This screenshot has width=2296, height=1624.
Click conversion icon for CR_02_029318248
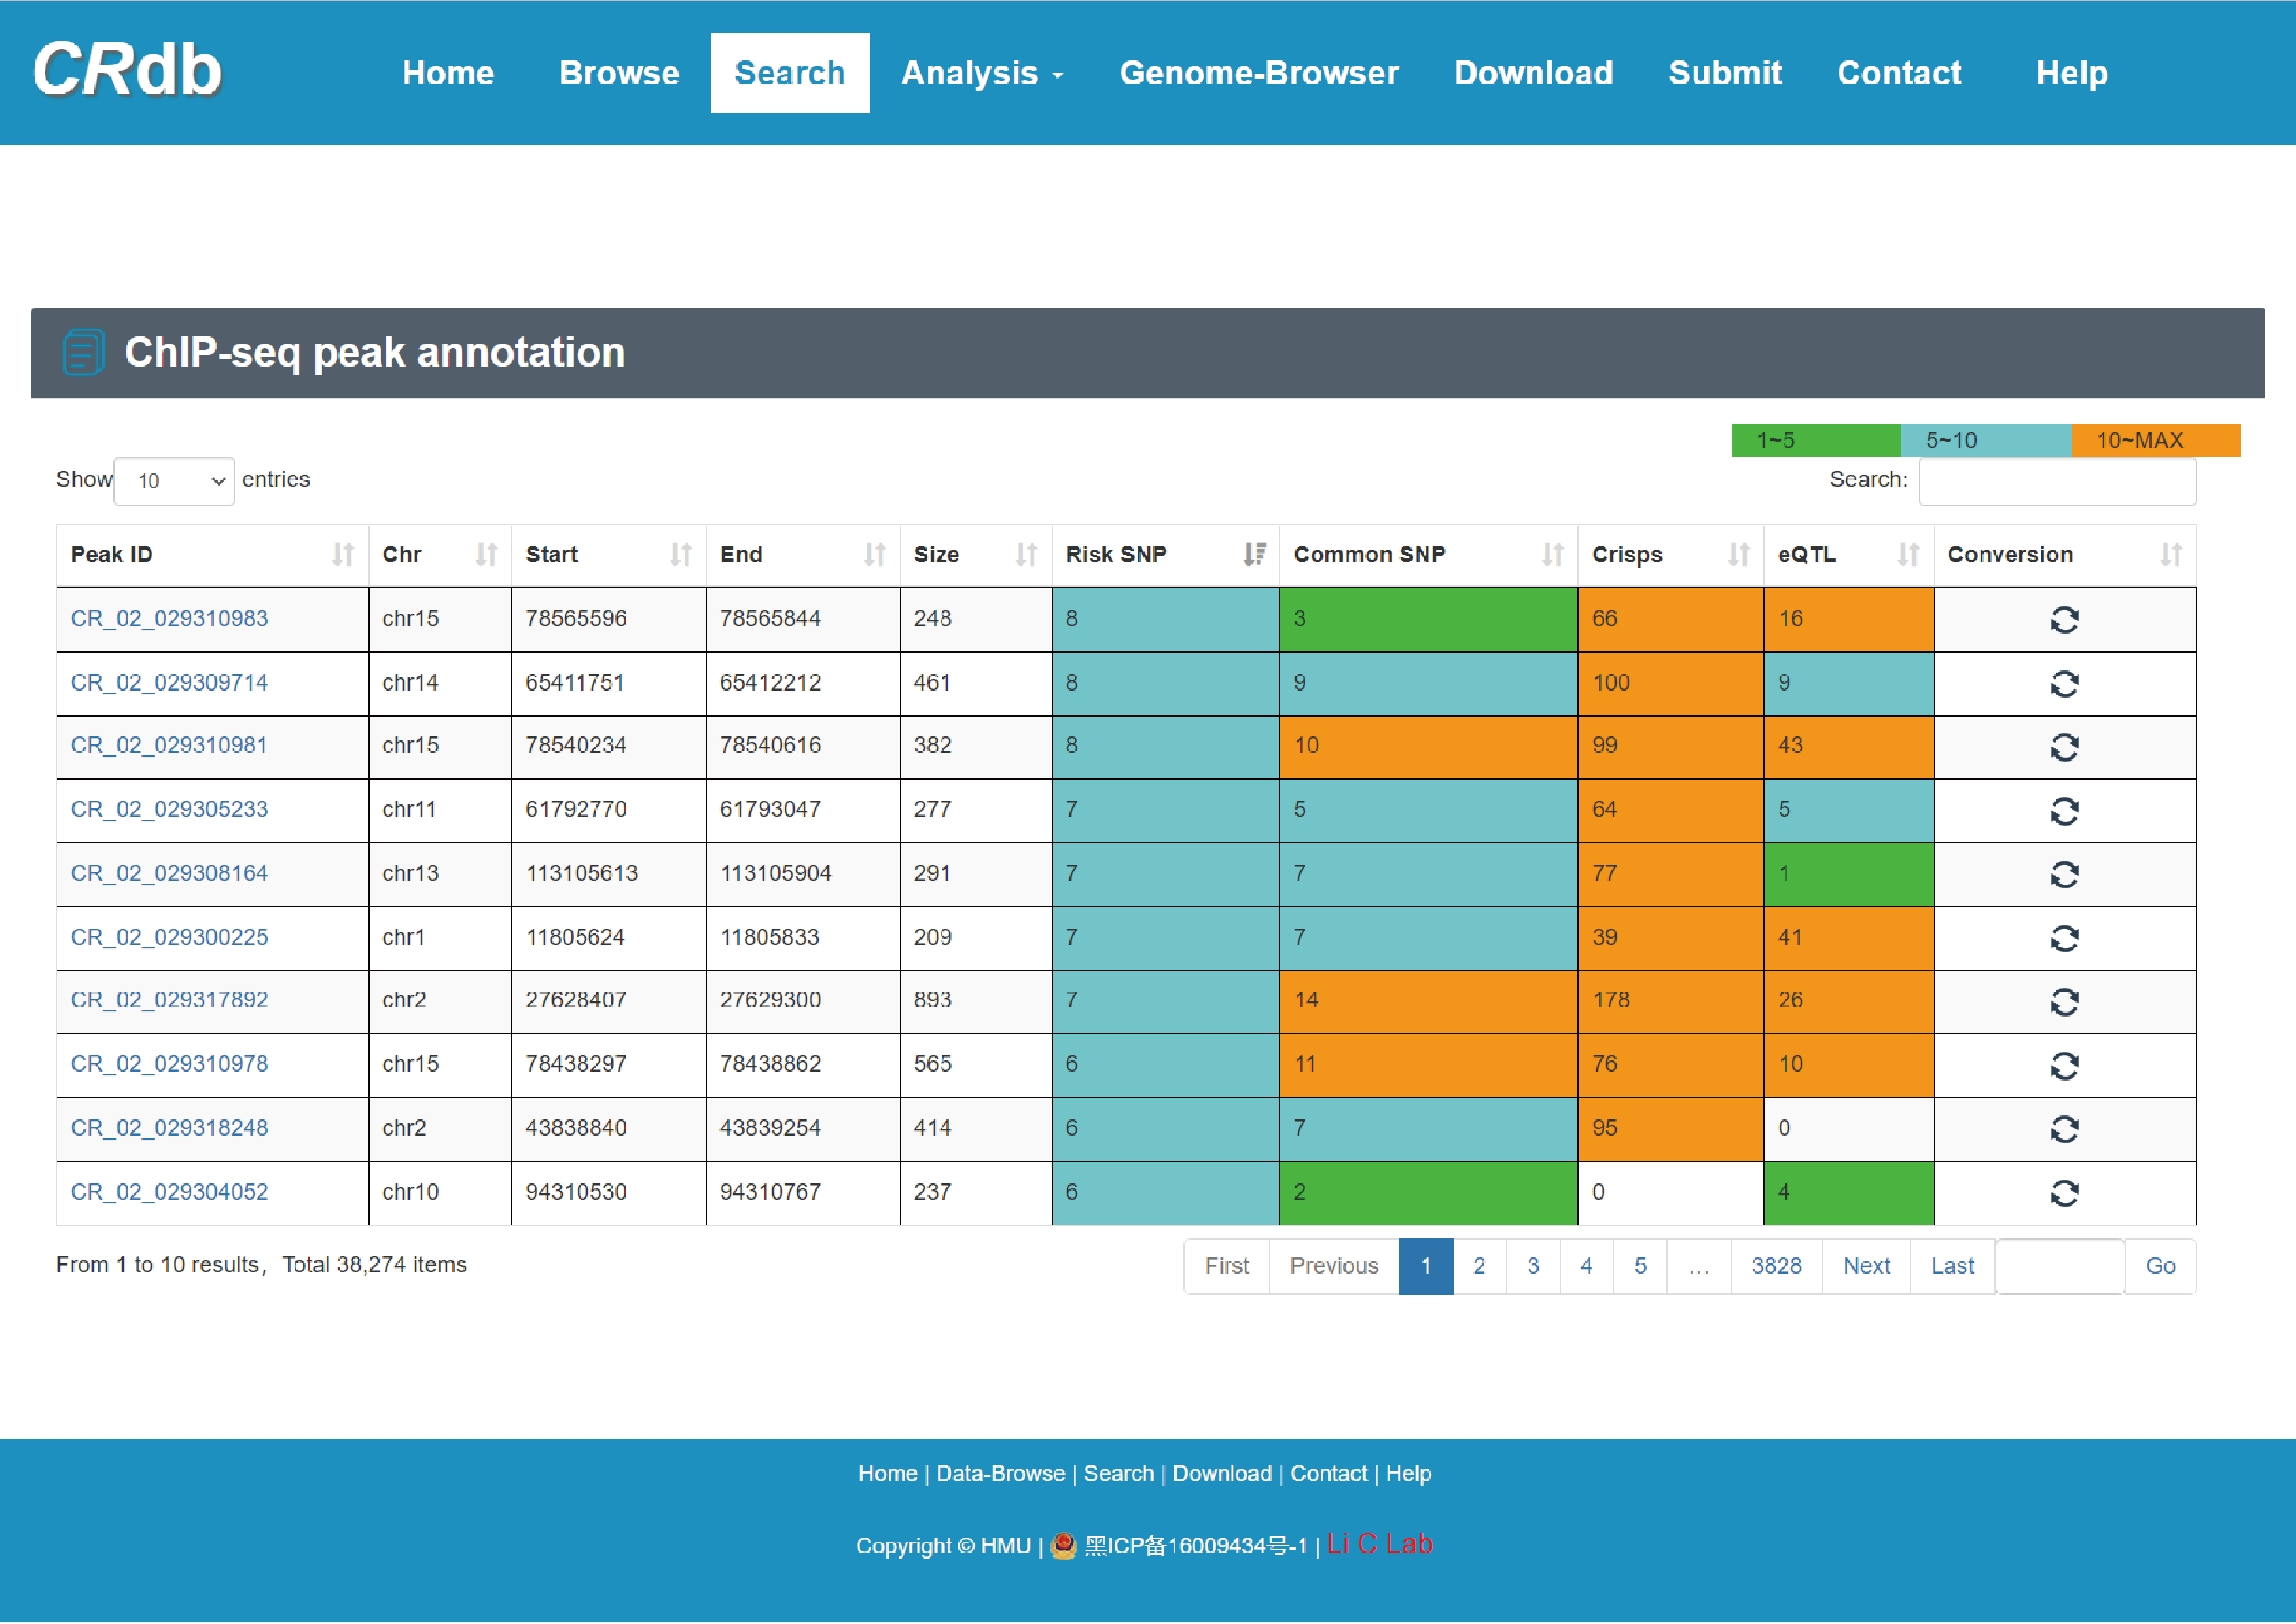2064,1130
